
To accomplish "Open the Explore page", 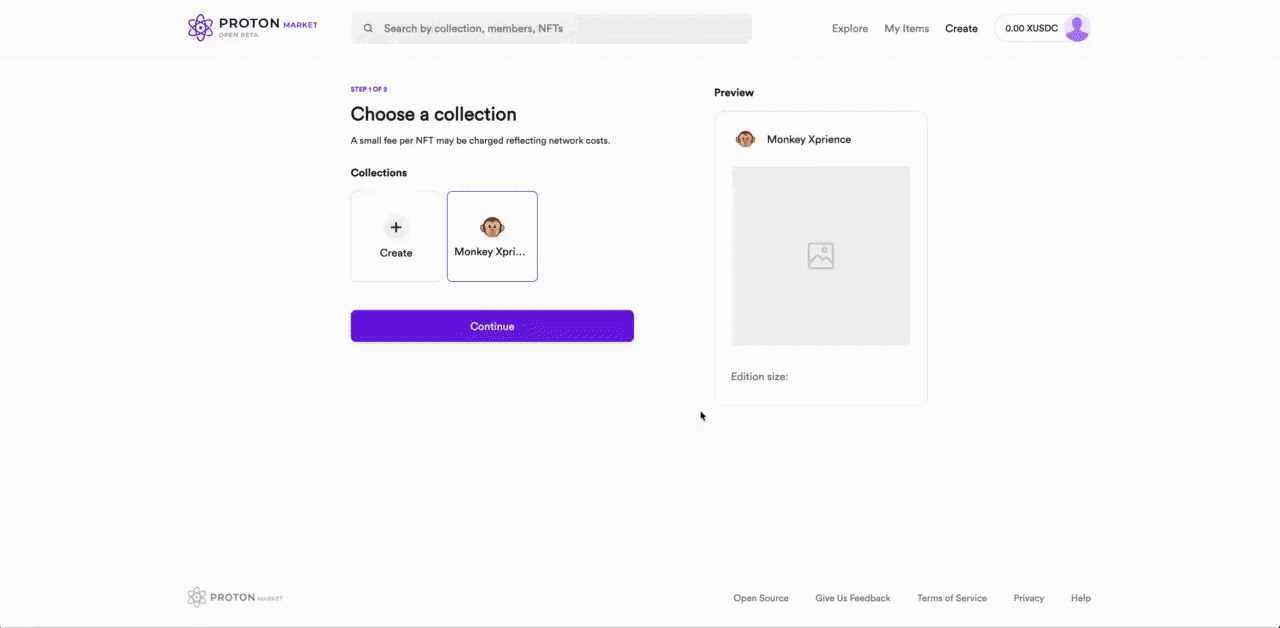I will (x=850, y=29).
